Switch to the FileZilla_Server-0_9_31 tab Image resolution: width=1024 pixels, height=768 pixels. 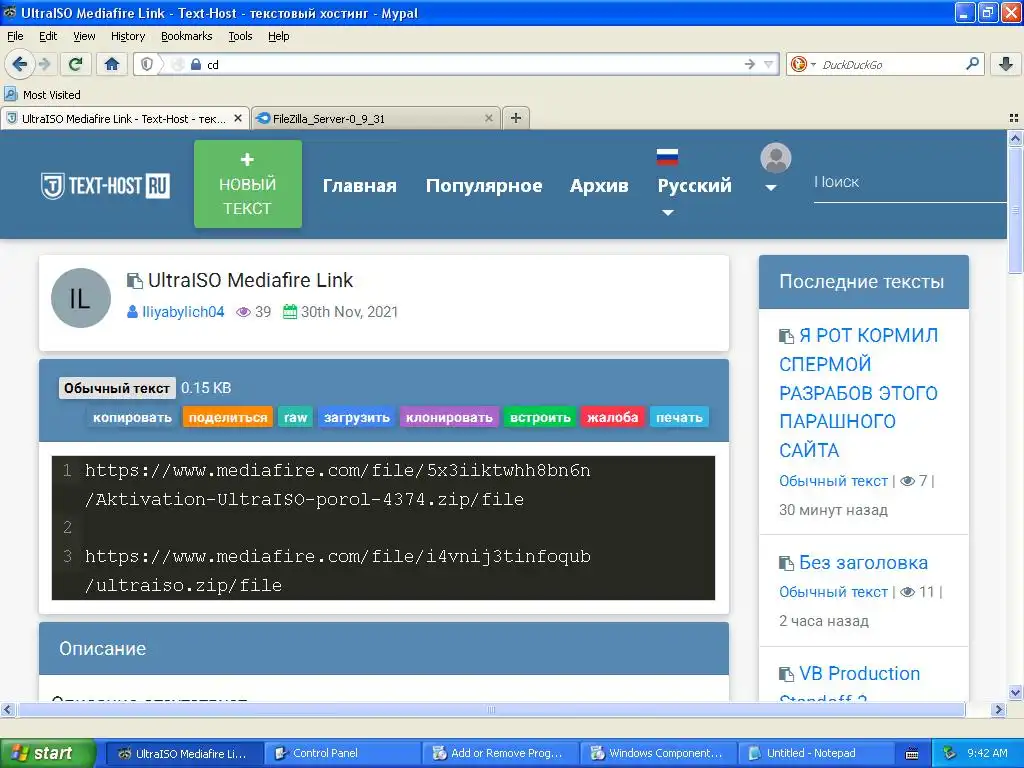tap(376, 118)
